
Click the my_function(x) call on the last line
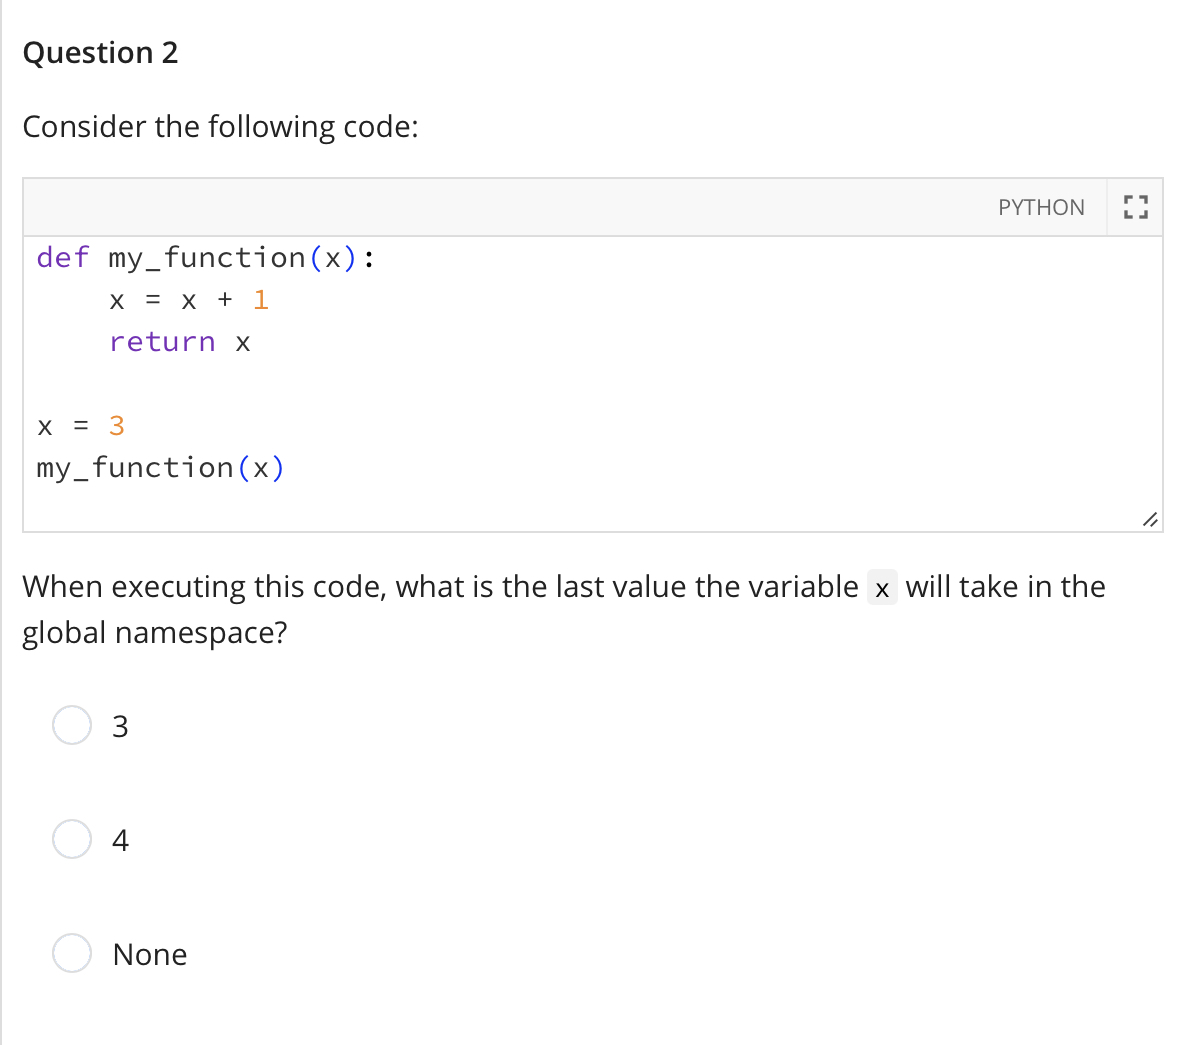click(x=160, y=468)
